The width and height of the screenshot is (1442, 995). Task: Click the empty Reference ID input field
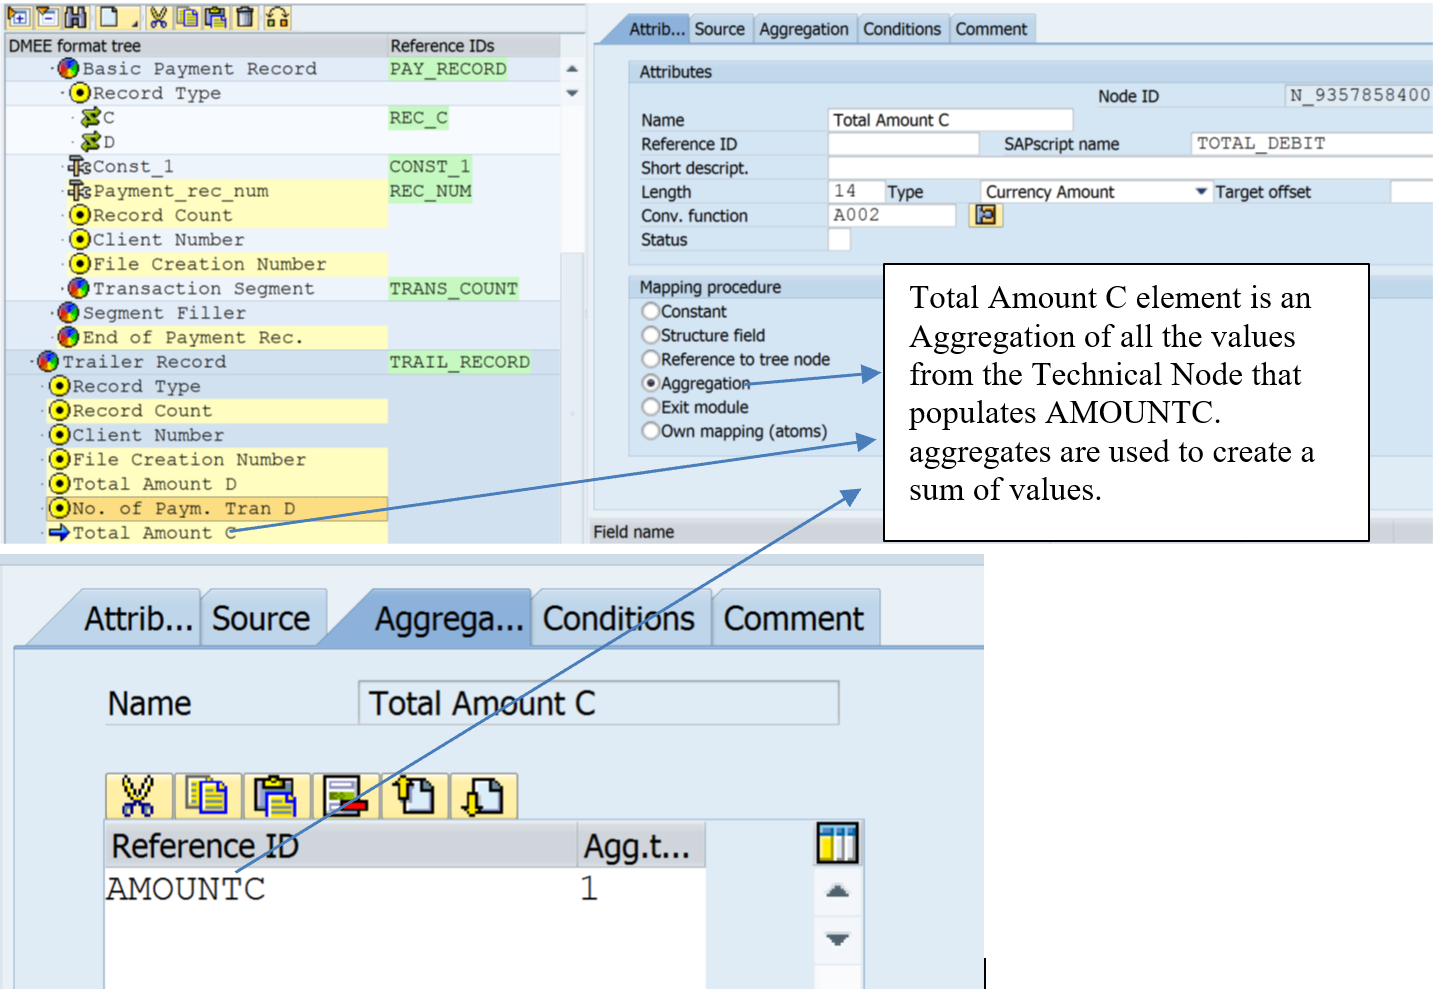coord(903,144)
